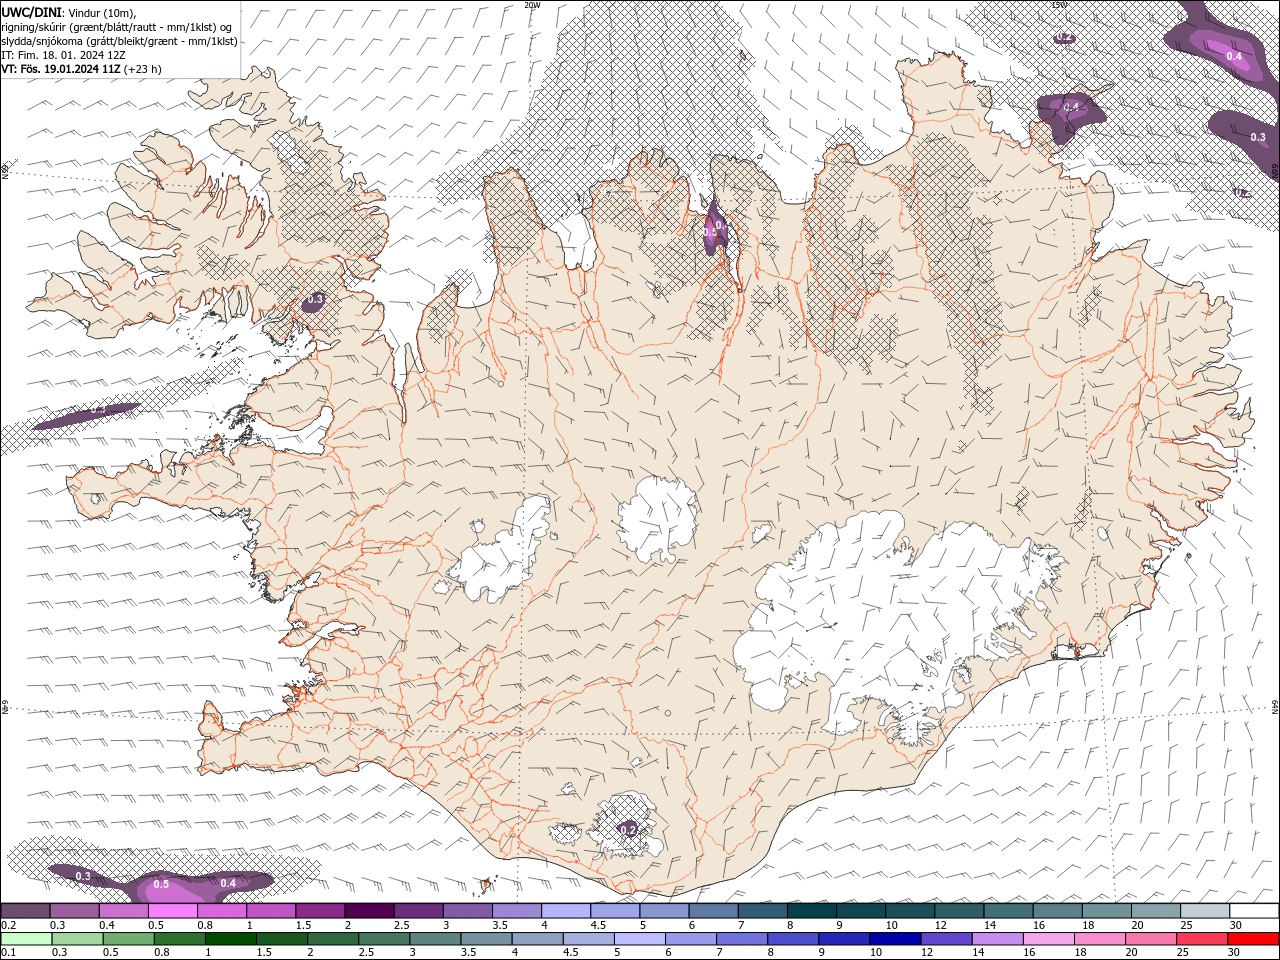
Task: Select the bright pink 0.5 swatch, top scale
Action: [x=173, y=911]
